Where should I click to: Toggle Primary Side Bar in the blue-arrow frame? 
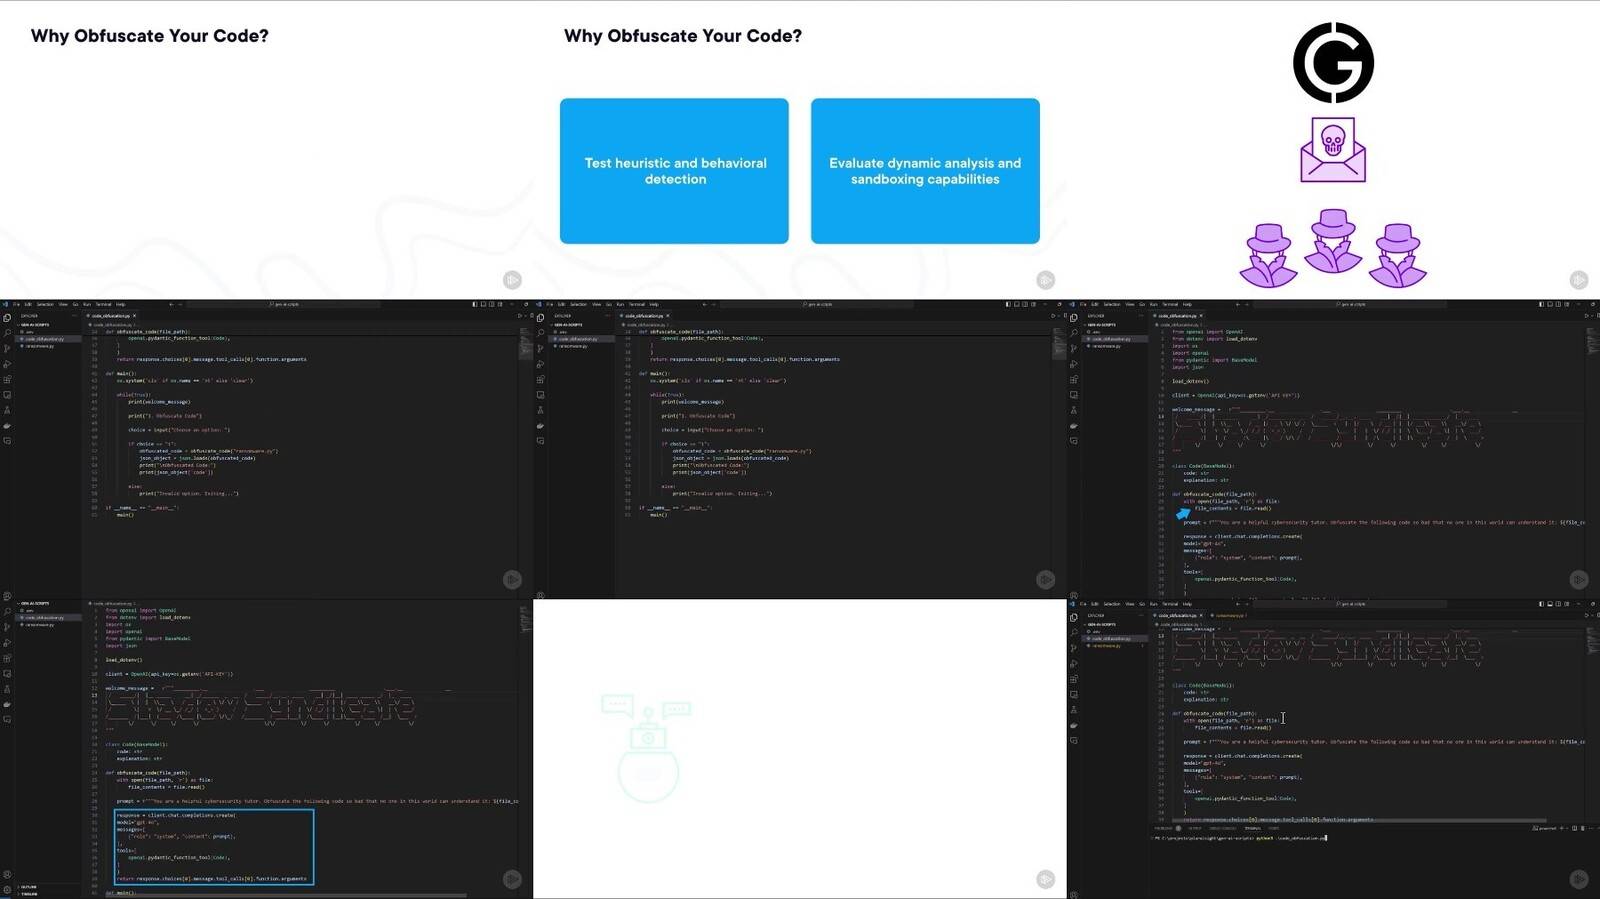coord(1541,304)
